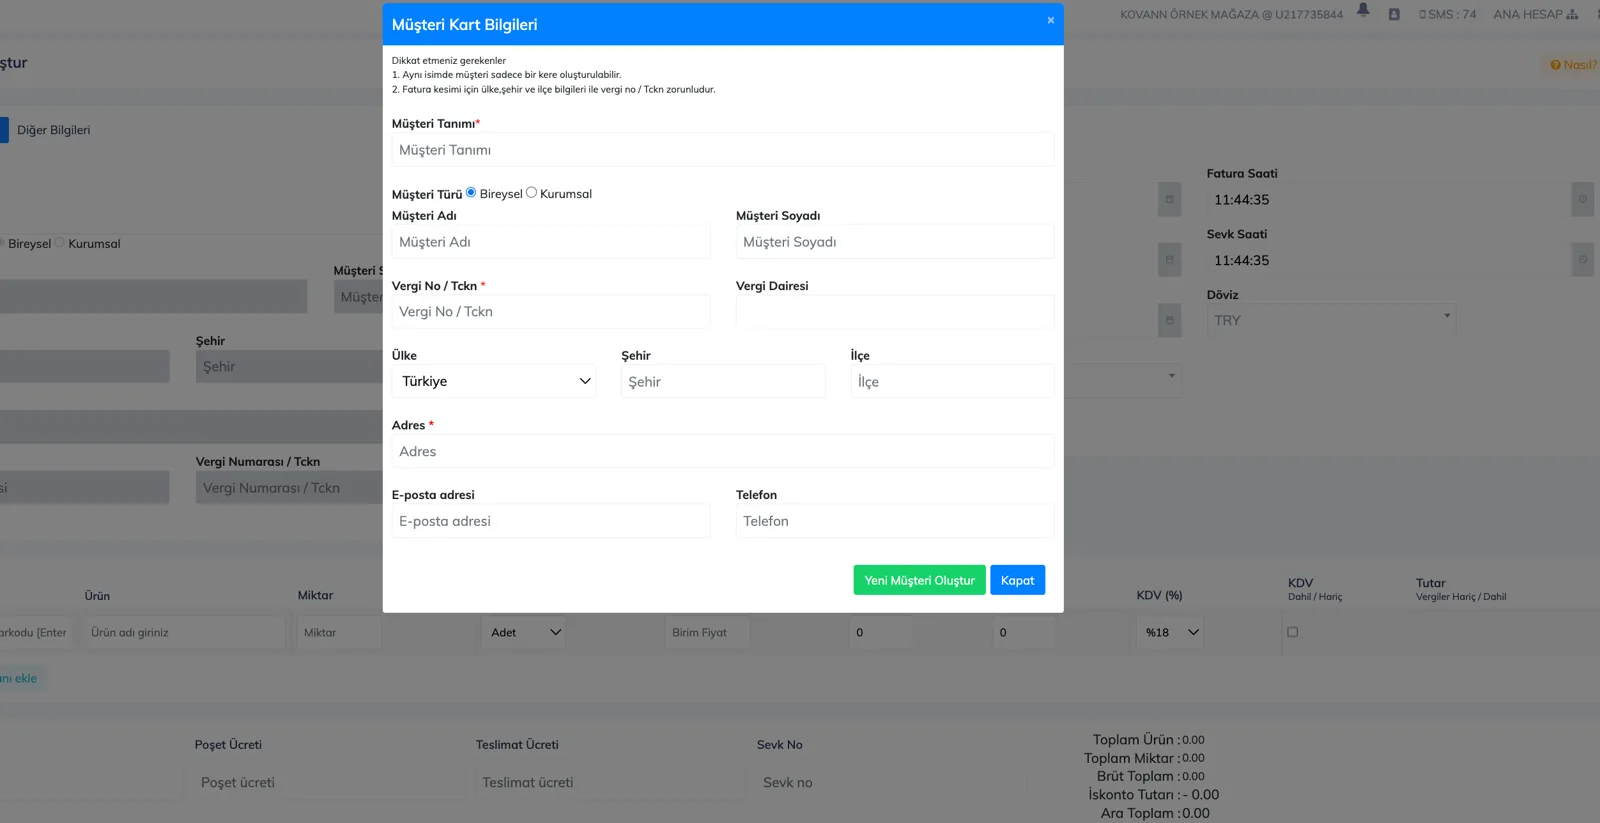
Task: Click the Sevk Saati clock icon
Action: [1583, 260]
